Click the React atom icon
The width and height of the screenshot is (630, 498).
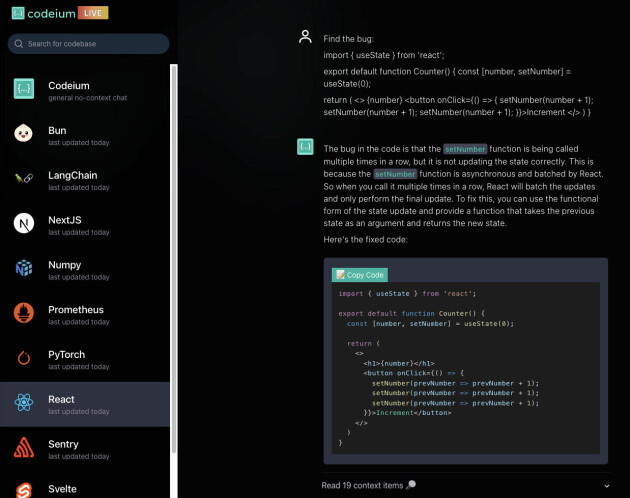24,402
